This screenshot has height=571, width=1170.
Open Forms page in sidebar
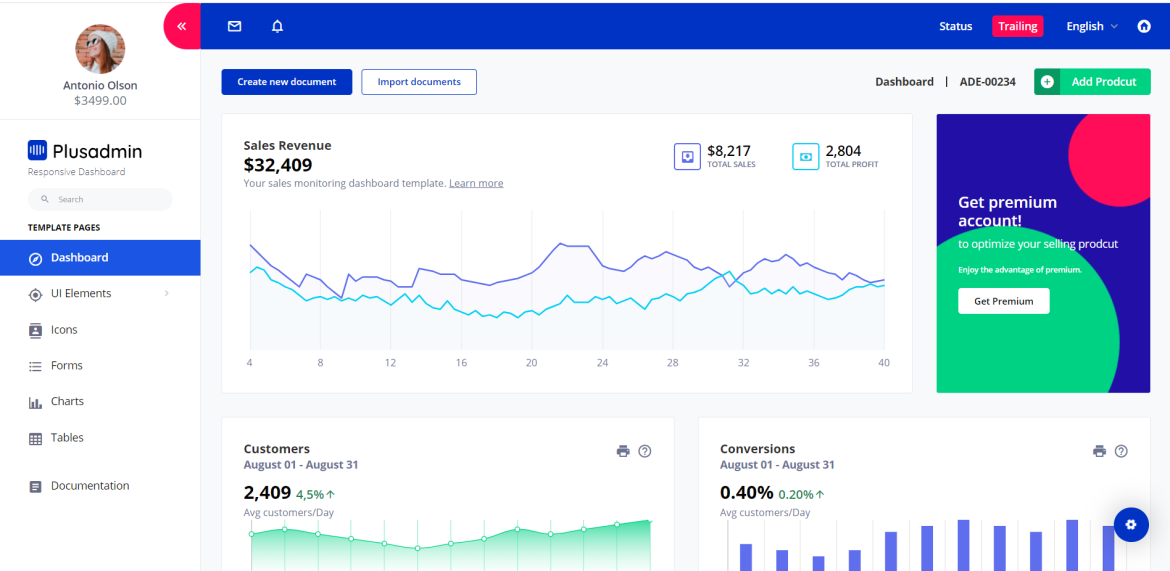pyautogui.click(x=100, y=365)
